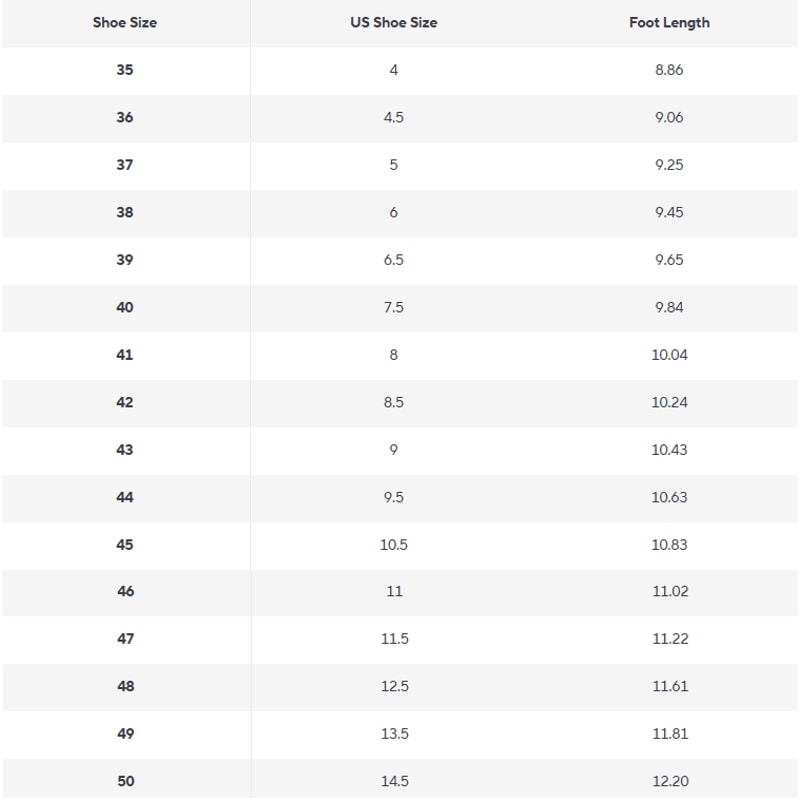Select shoe size 40 row label
The image size is (800, 800).
125,307
